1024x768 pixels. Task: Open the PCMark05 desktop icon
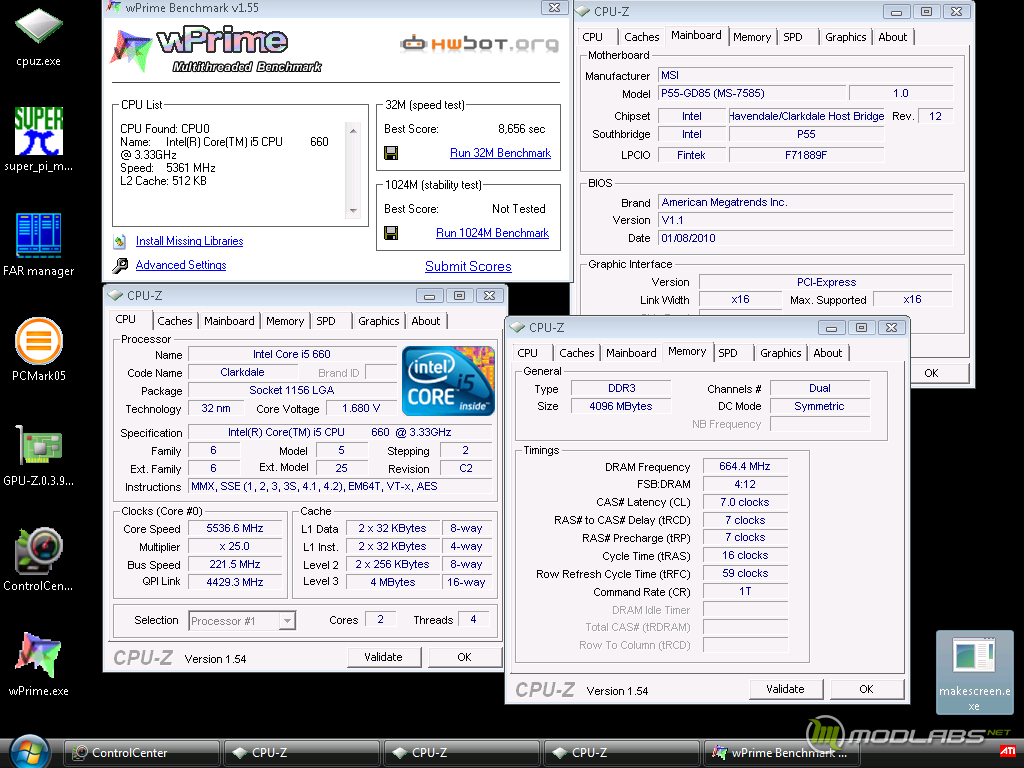39,349
